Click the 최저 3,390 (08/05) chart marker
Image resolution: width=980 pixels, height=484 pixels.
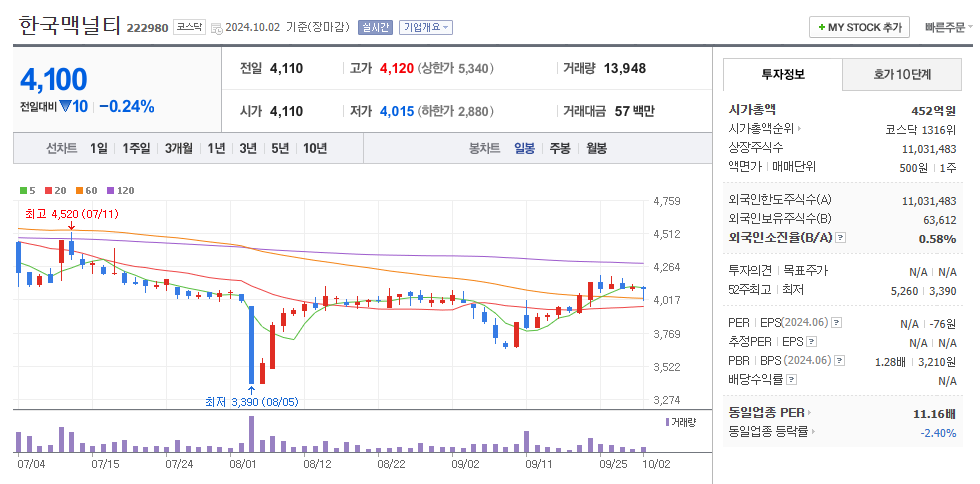tap(252, 401)
